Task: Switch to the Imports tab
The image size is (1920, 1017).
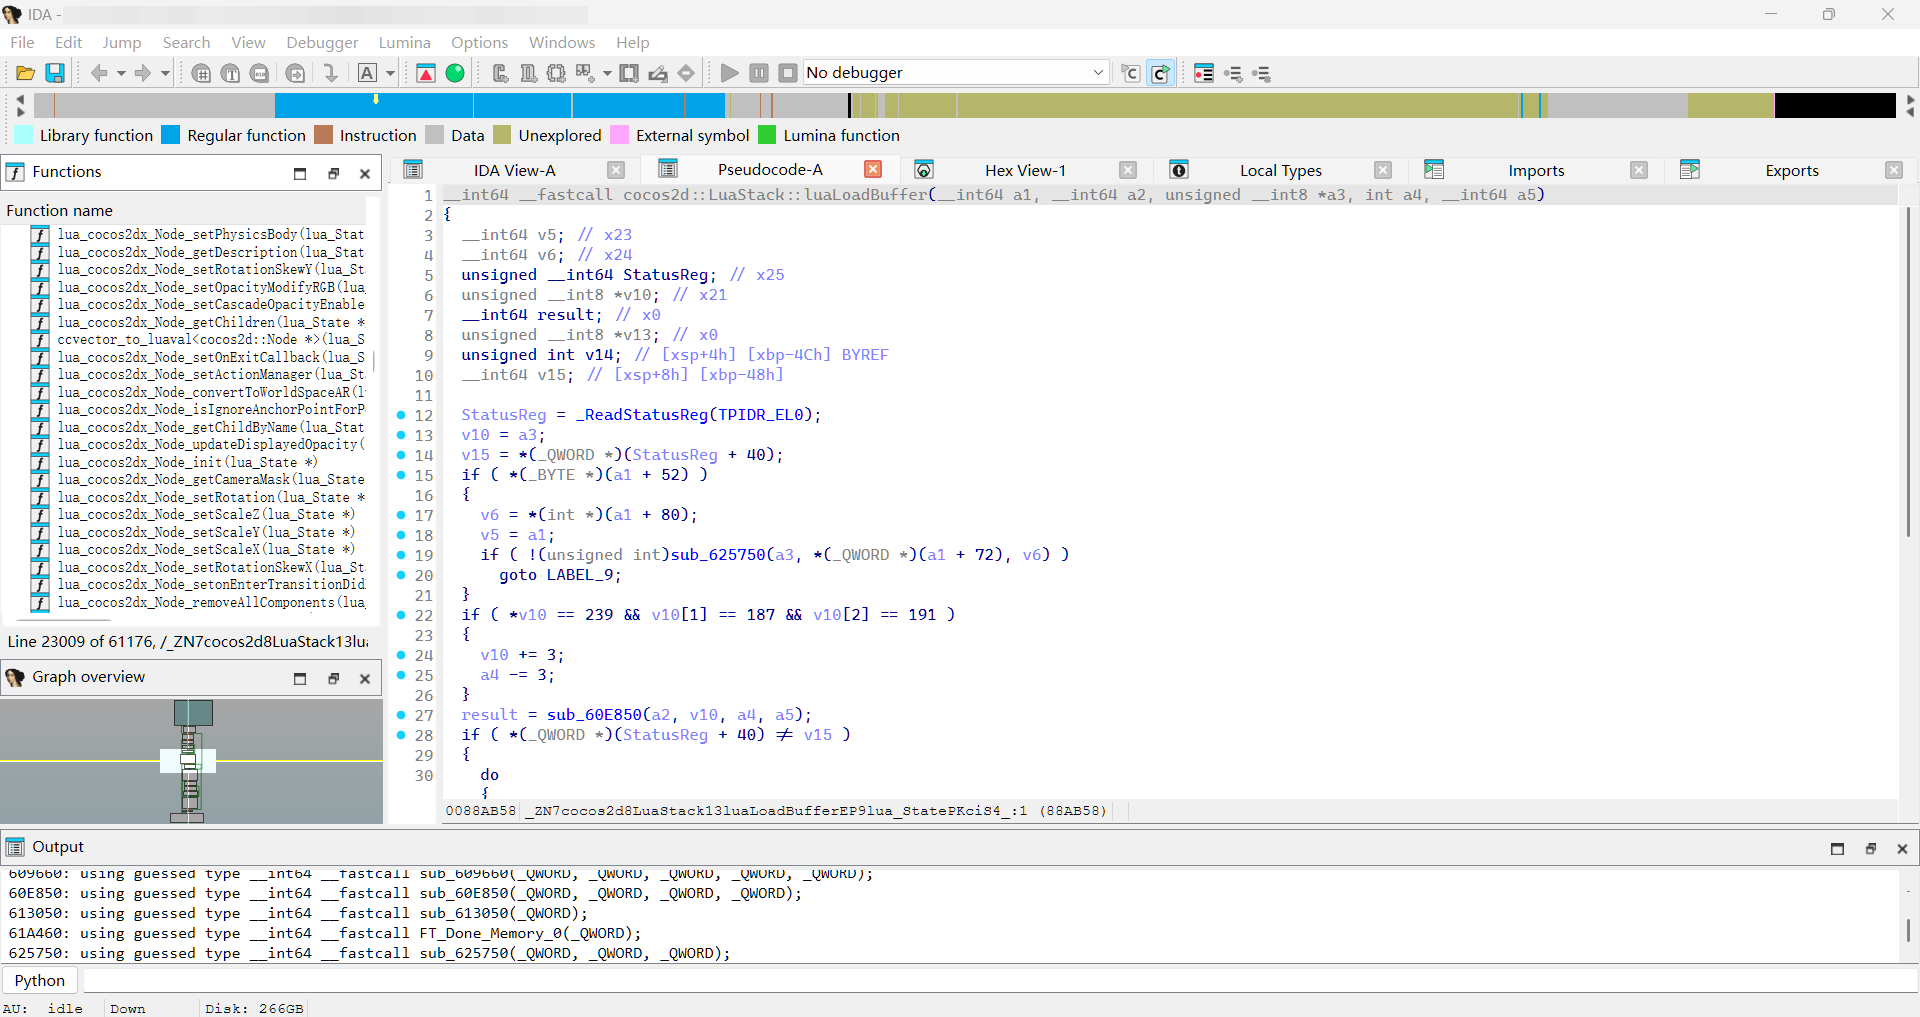Action: [1536, 170]
